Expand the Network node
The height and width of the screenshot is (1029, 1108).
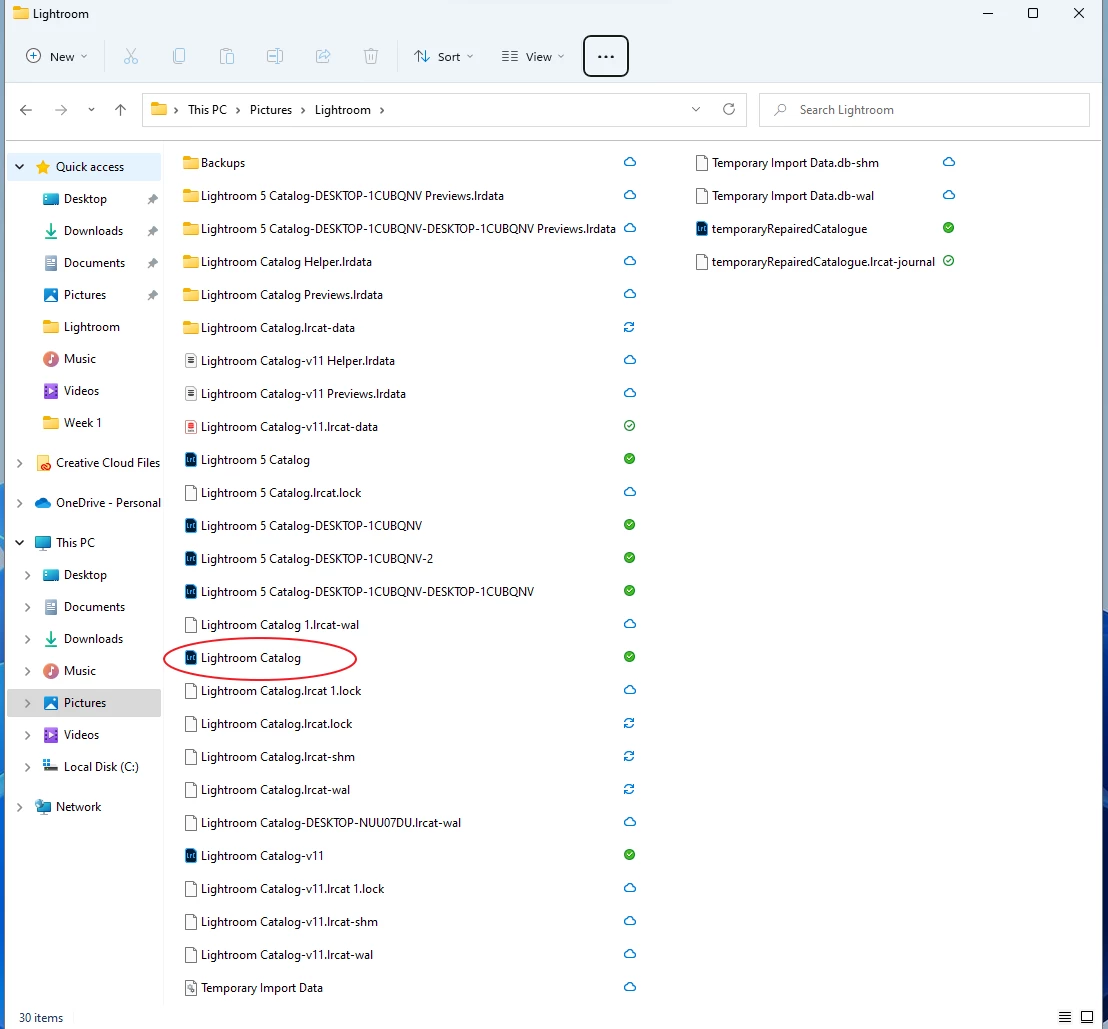pos(20,807)
